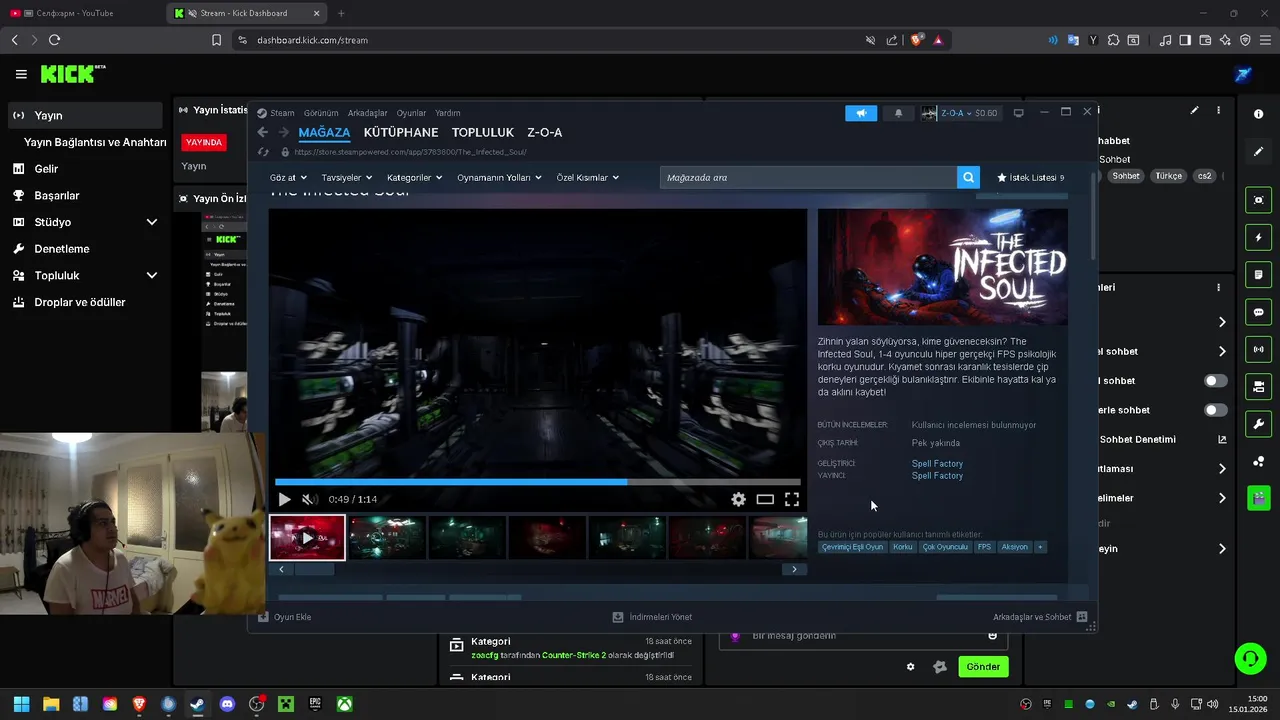Open the green support headset chat bubble
Screen dimensions: 1280x720
tap(1250, 658)
